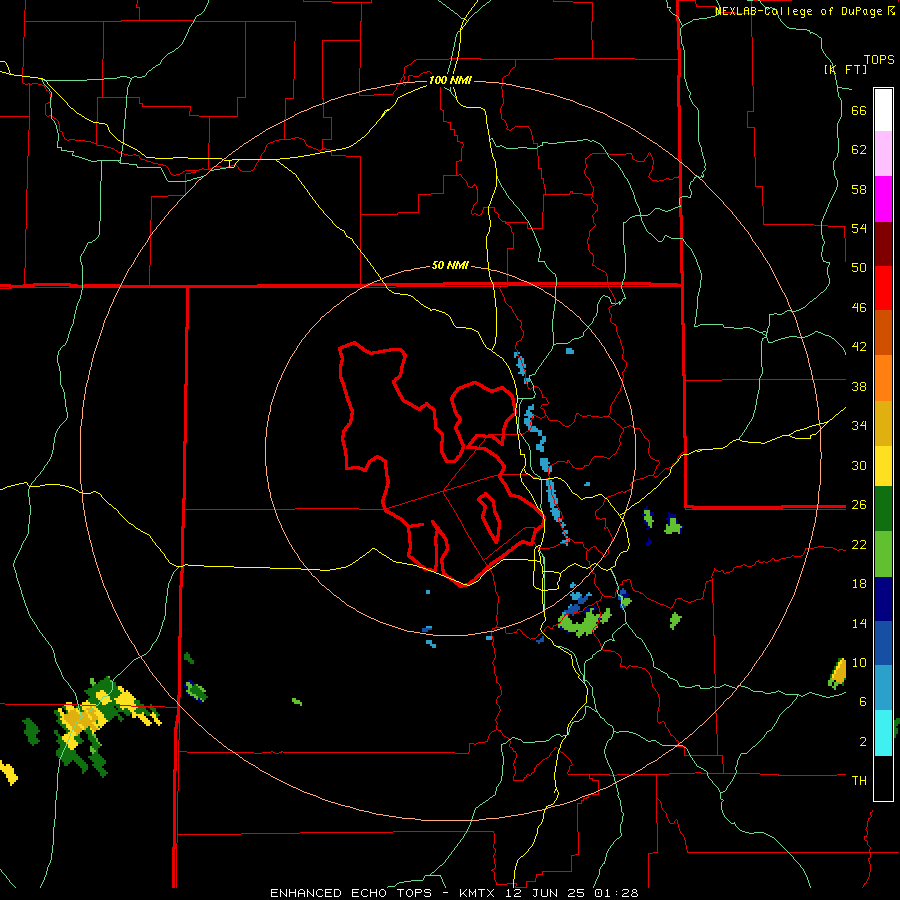Click legend value '38'
The width and height of the screenshot is (900, 900).
pos(859,386)
